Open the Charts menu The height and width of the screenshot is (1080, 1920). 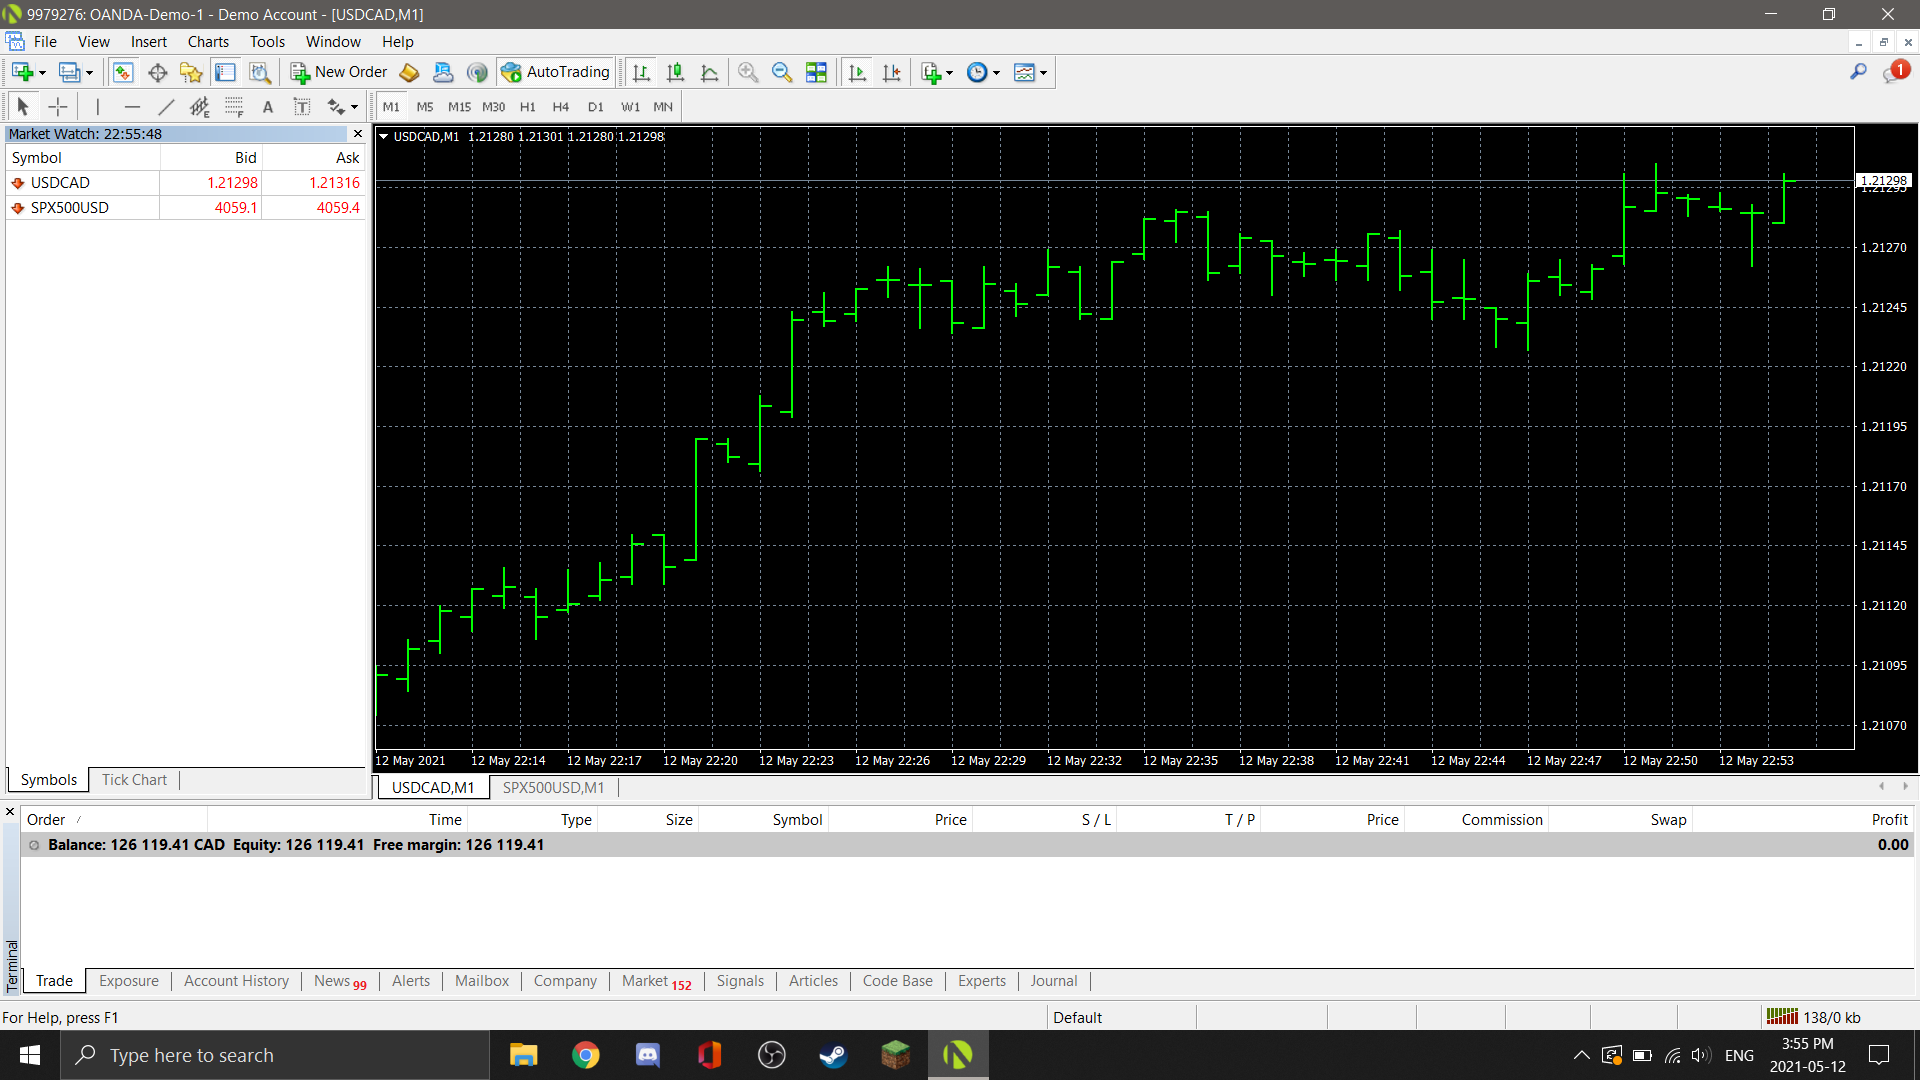click(x=208, y=42)
